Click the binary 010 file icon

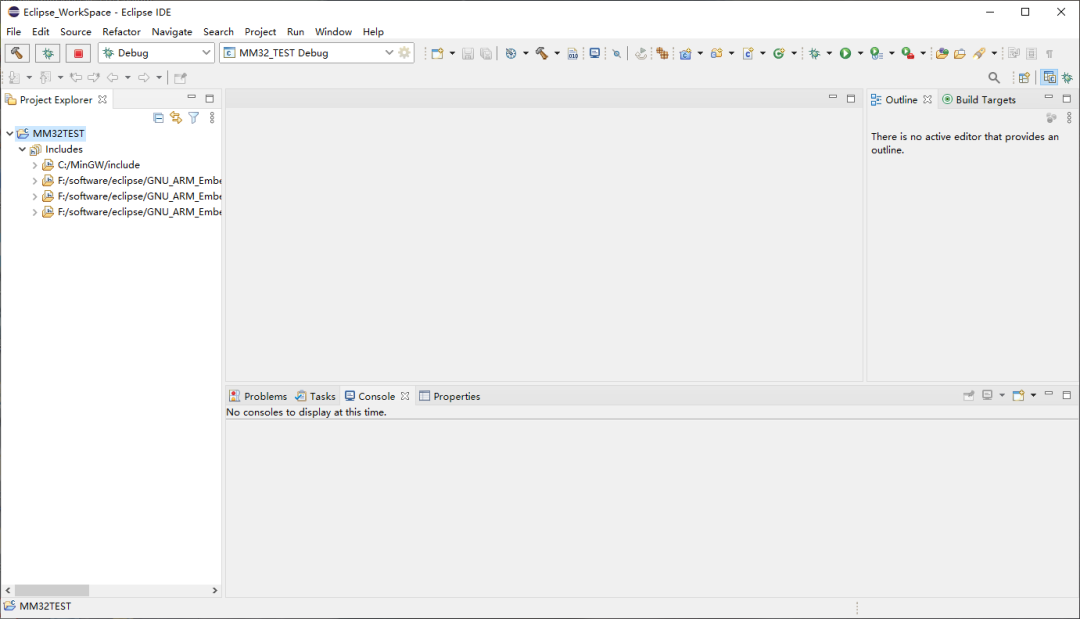573,54
